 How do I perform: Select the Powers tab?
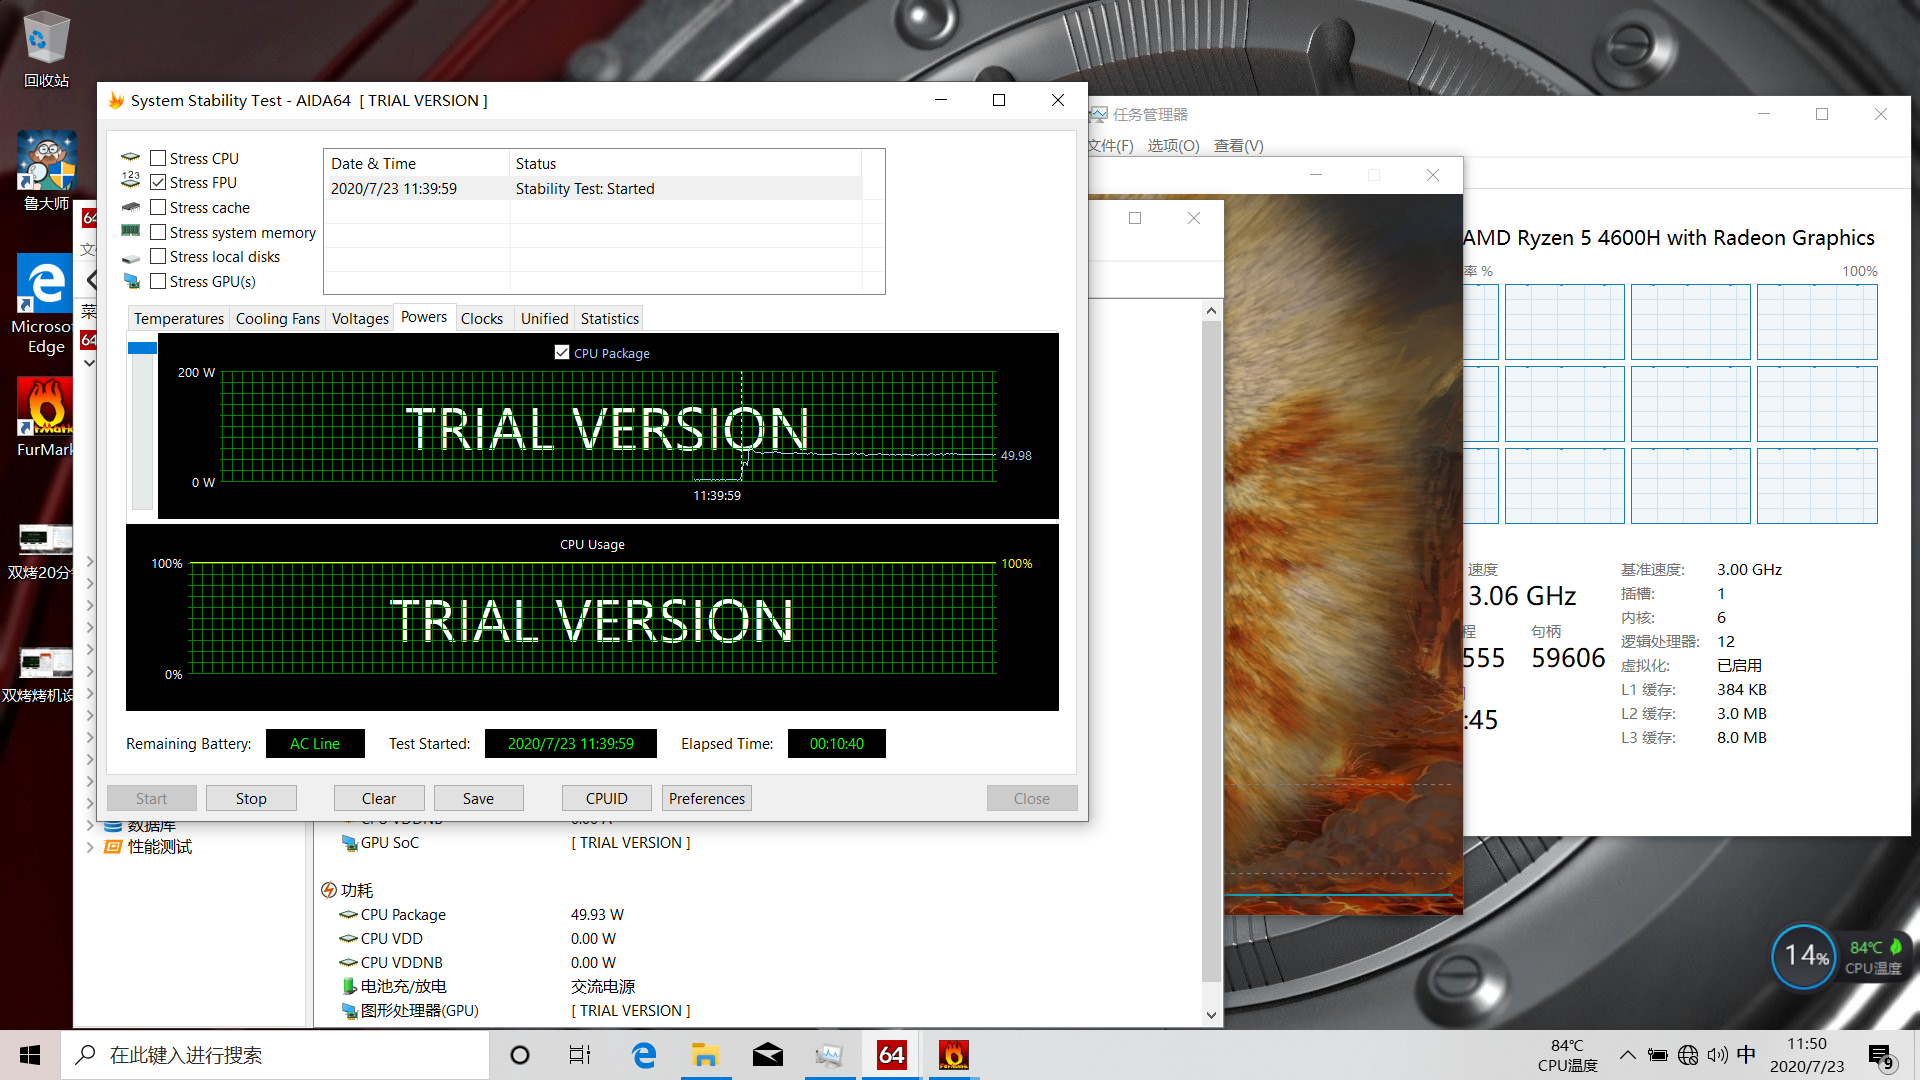[424, 317]
